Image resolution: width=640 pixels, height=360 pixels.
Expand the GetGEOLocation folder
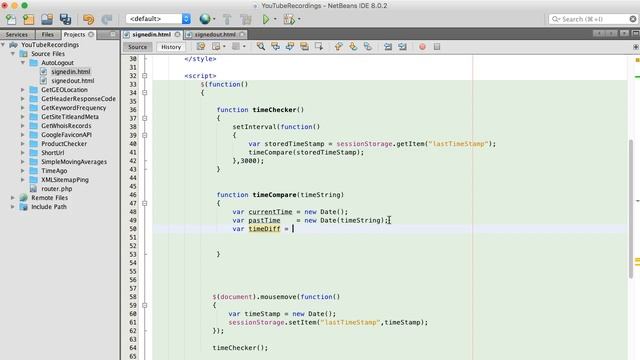pyautogui.click(x=23, y=89)
